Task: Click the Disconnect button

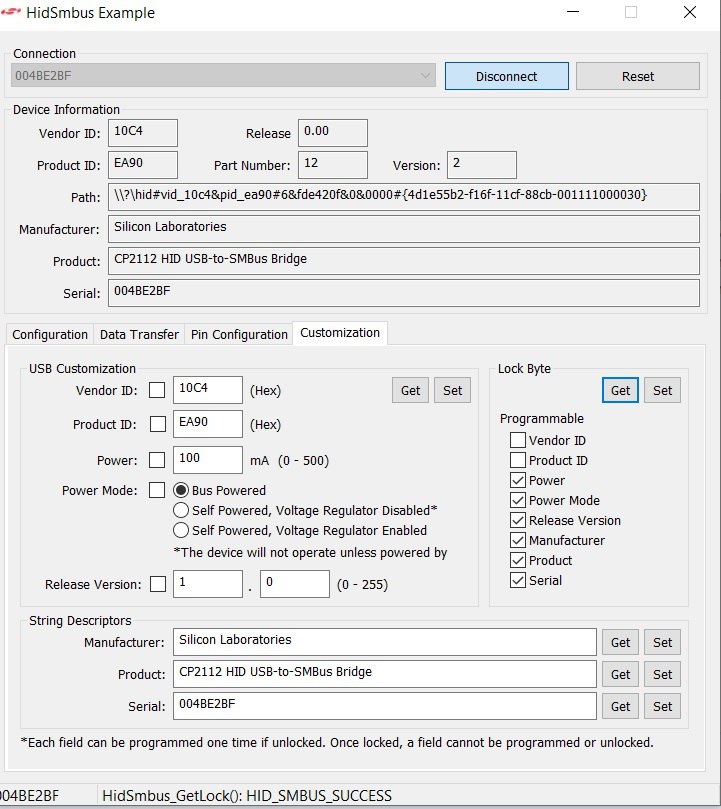Action: pyautogui.click(x=506, y=76)
